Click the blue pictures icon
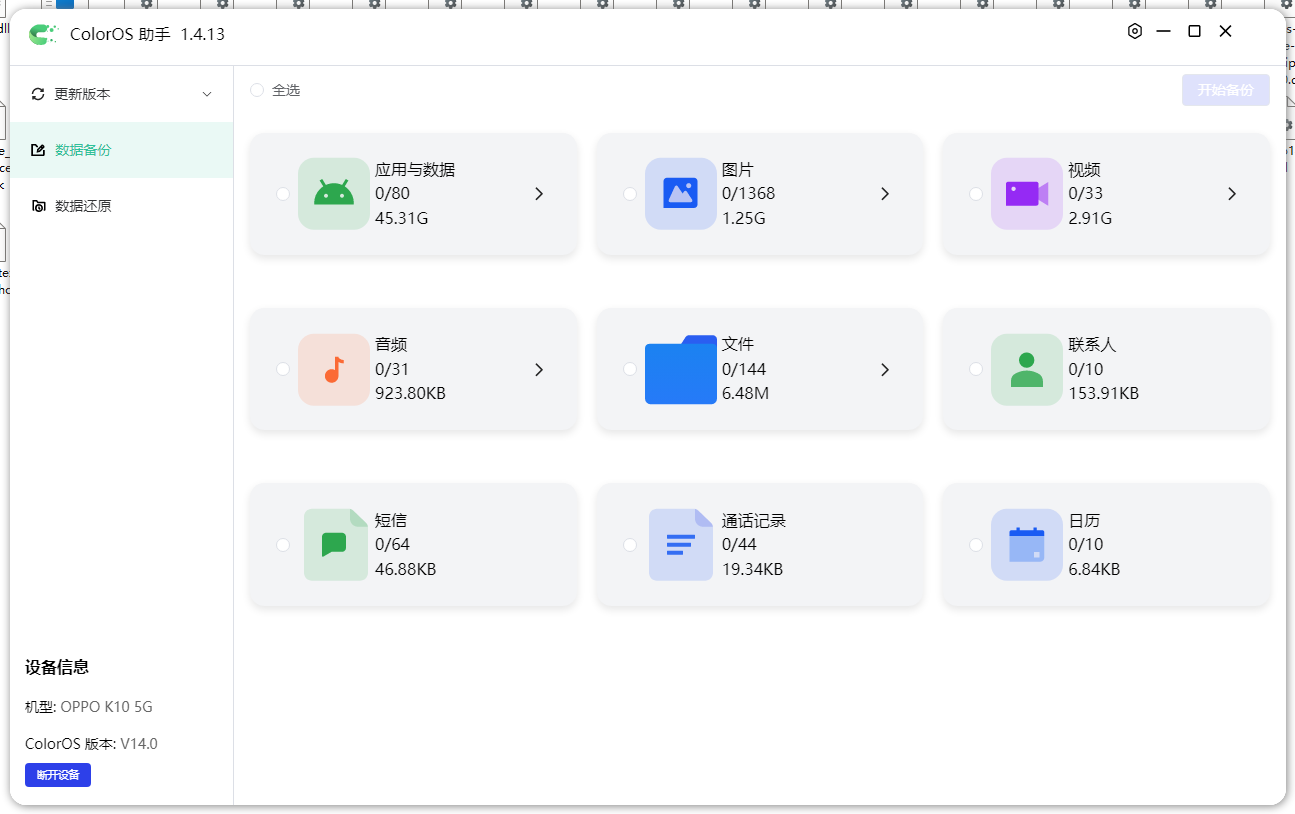Image resolution: width=1295 pixels, height=814 pixels. point(680,194)
